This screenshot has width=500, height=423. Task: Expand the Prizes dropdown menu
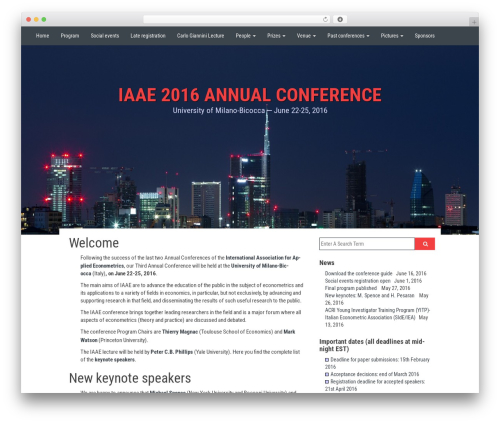pyautogui.click(x=276, y=36)
